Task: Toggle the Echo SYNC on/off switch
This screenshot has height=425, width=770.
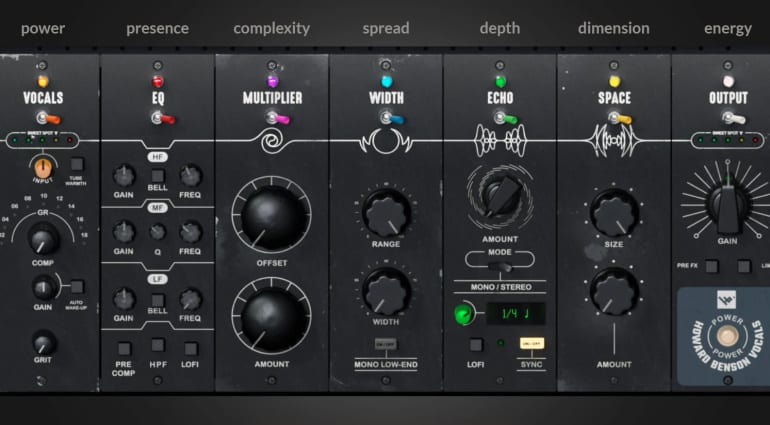Action: (531, 343)
